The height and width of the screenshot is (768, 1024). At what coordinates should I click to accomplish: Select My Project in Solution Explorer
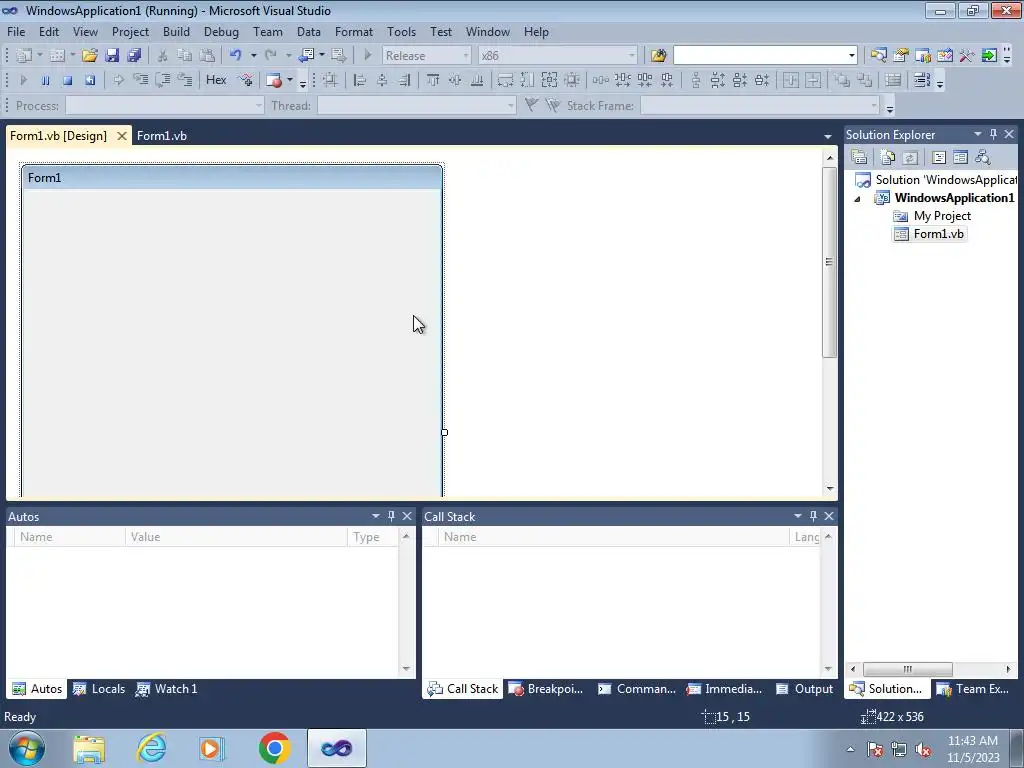click(x=933, y=216)
